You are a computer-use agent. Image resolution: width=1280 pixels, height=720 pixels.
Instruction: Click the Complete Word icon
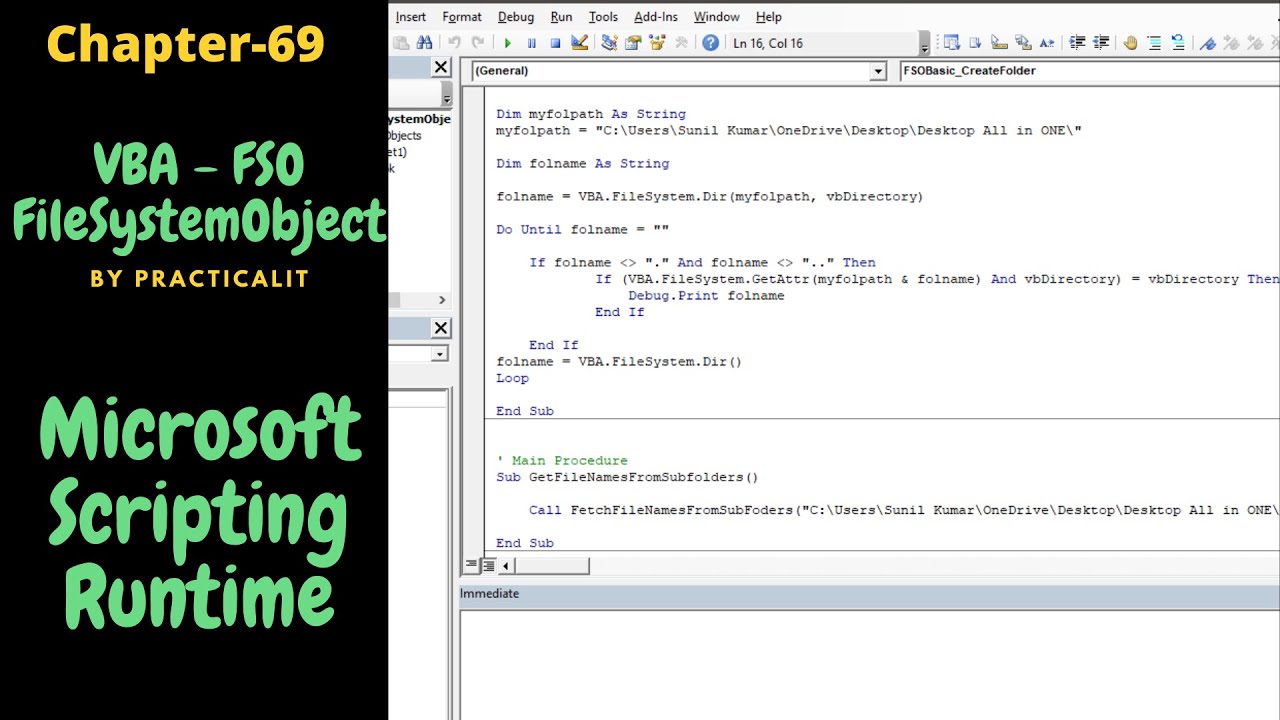coord(1047,43)
